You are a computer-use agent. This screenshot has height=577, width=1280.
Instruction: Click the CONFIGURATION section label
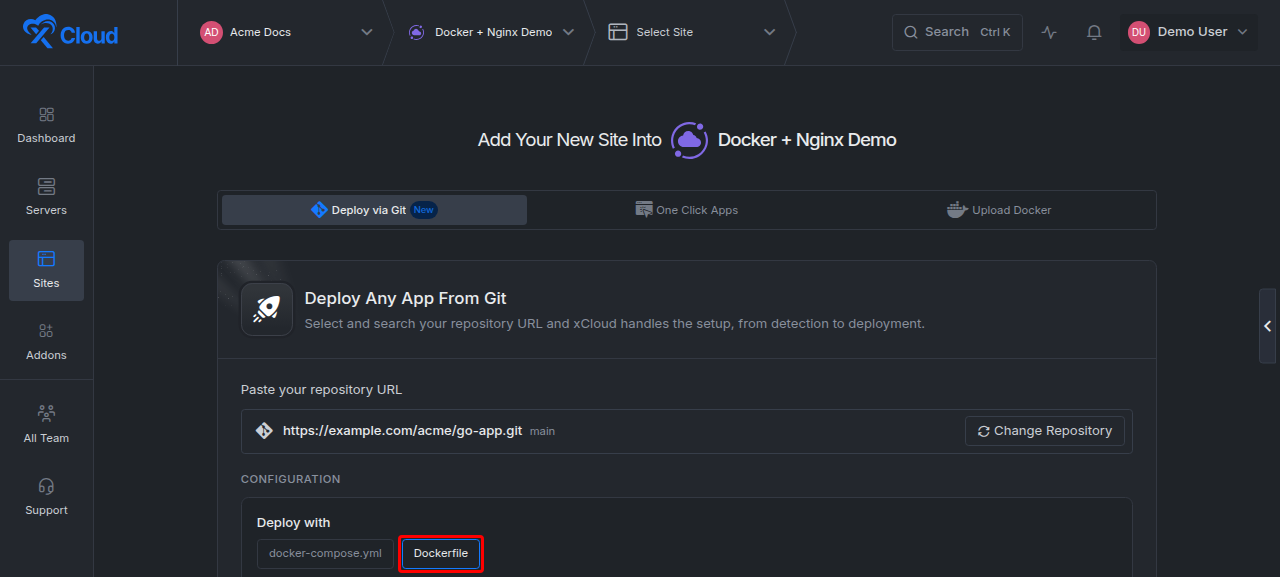290,479
